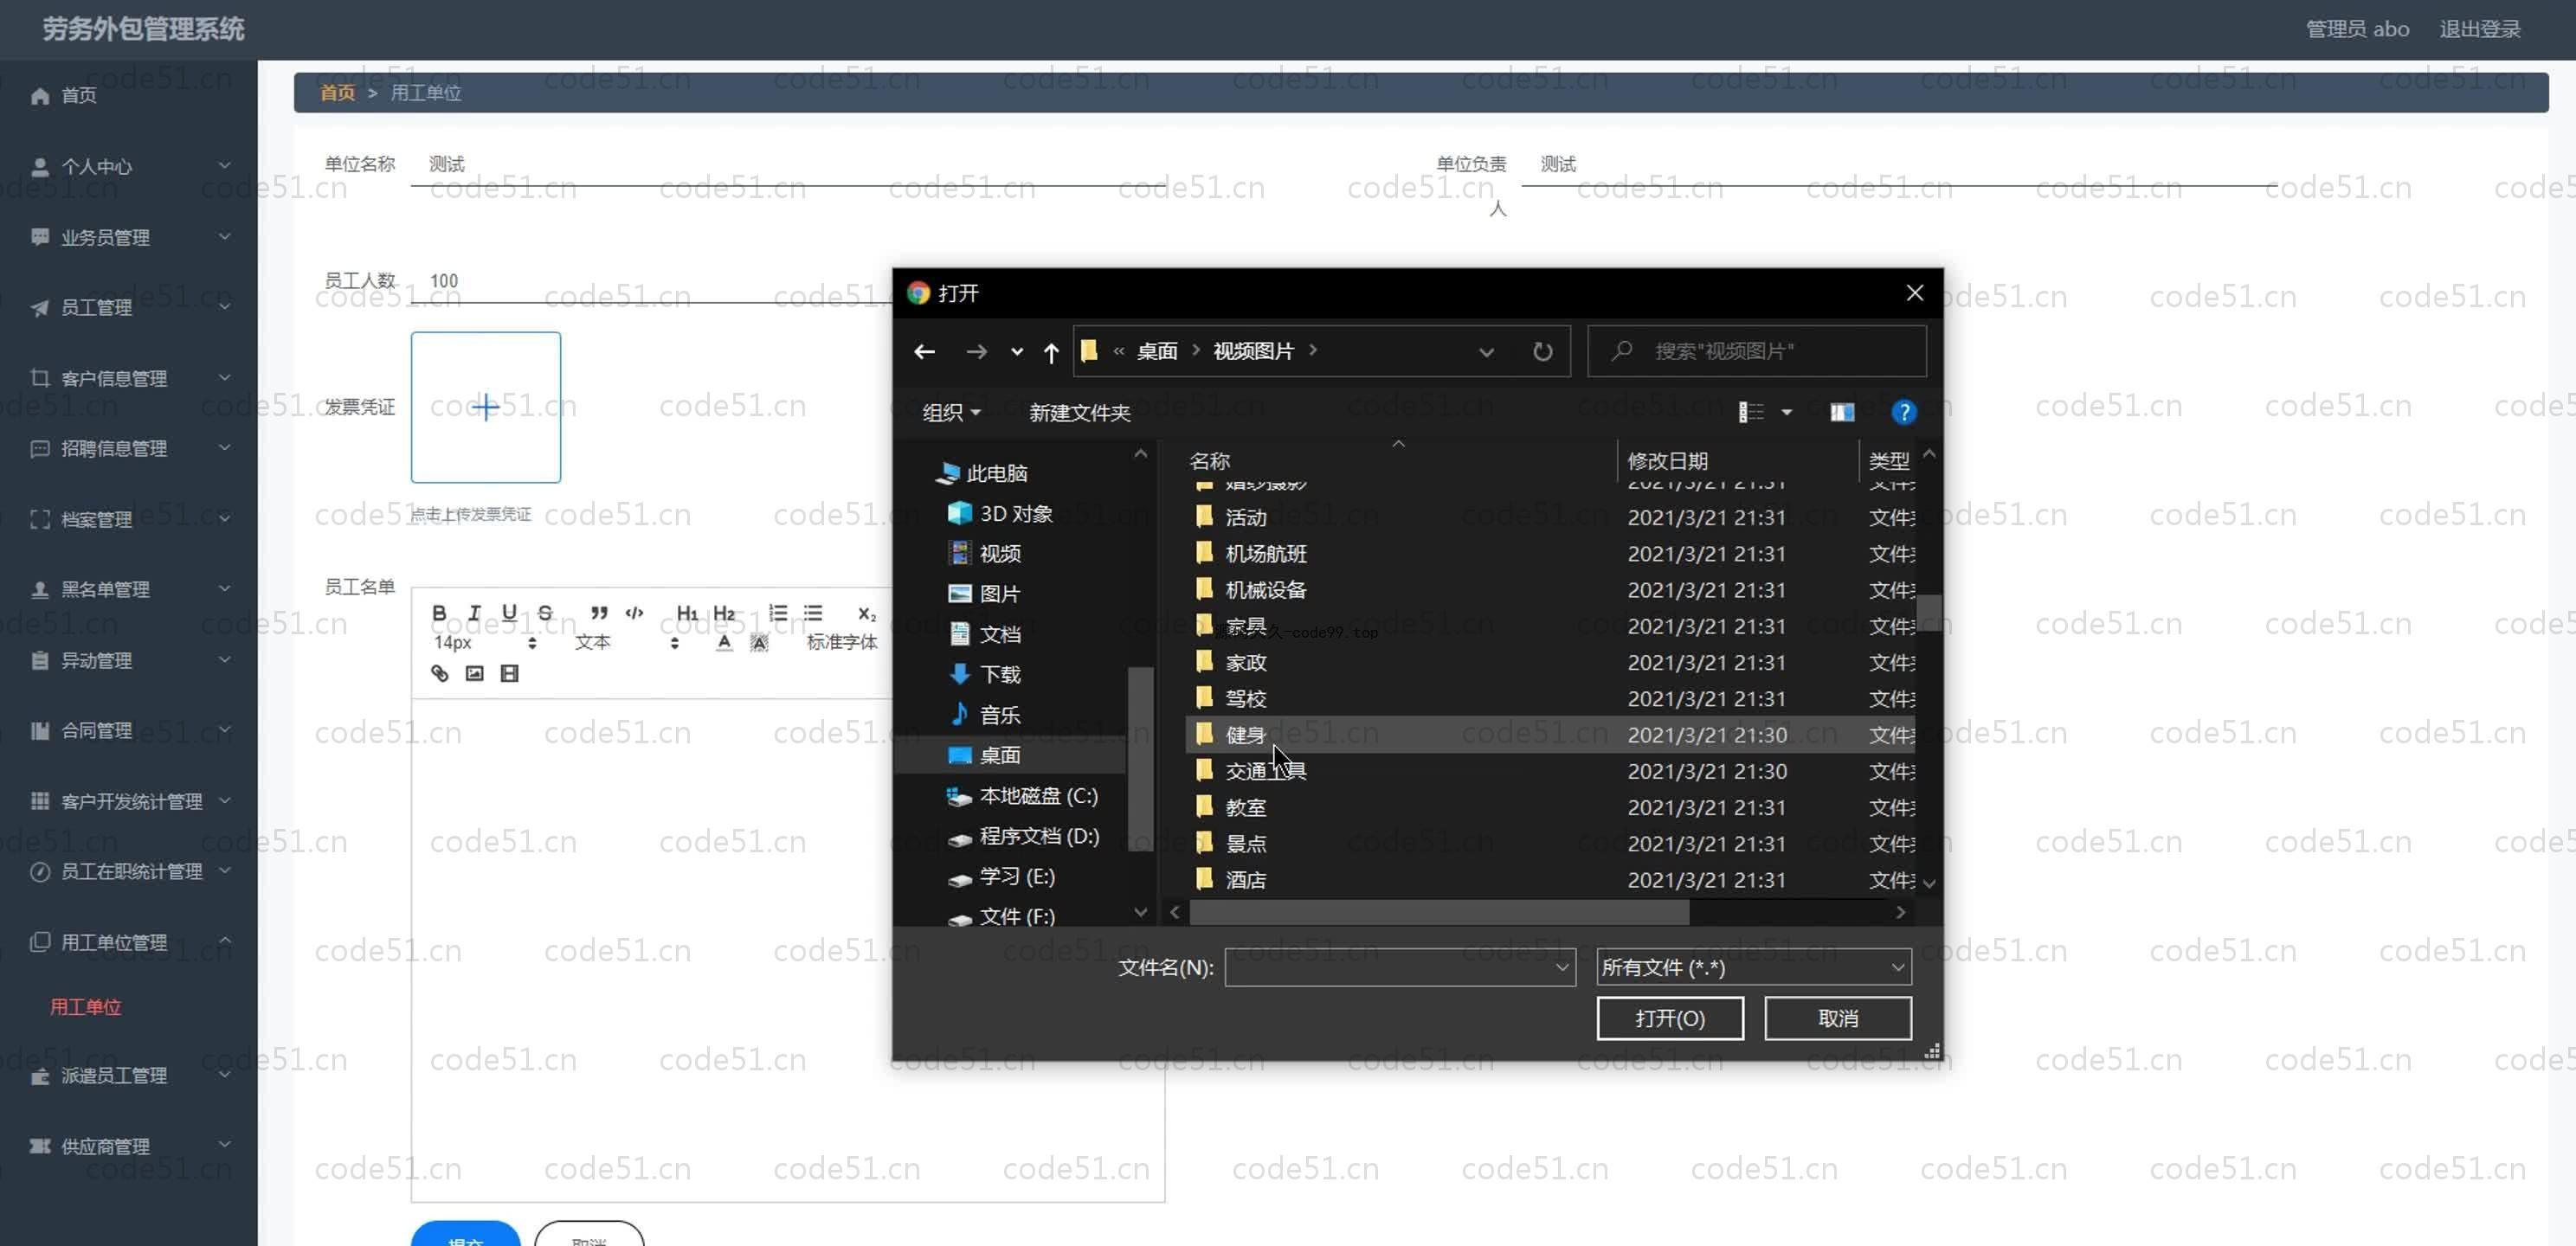Open file type filter 所有文件 dropdown
Image resolution: width=2576 pixels, height=1246 pixels.
click(1754, 967)
